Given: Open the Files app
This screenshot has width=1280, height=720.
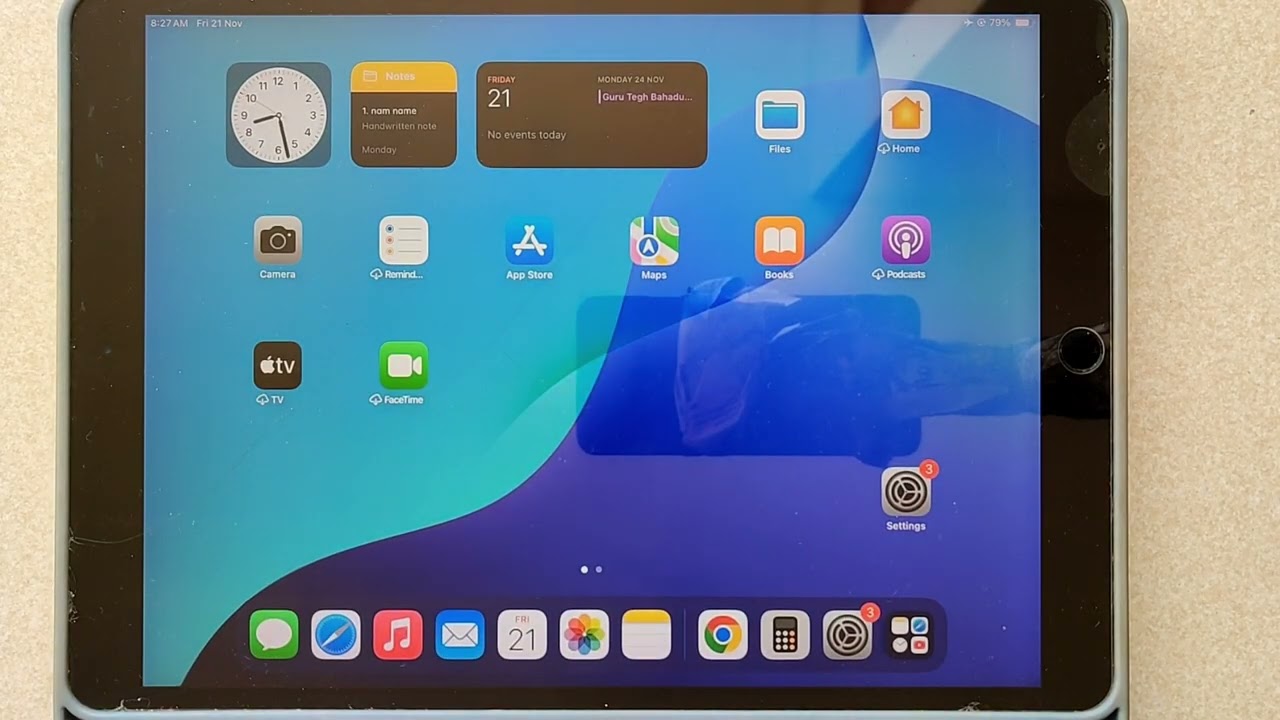Looking at the screenshot, I should tap(779, 115).
